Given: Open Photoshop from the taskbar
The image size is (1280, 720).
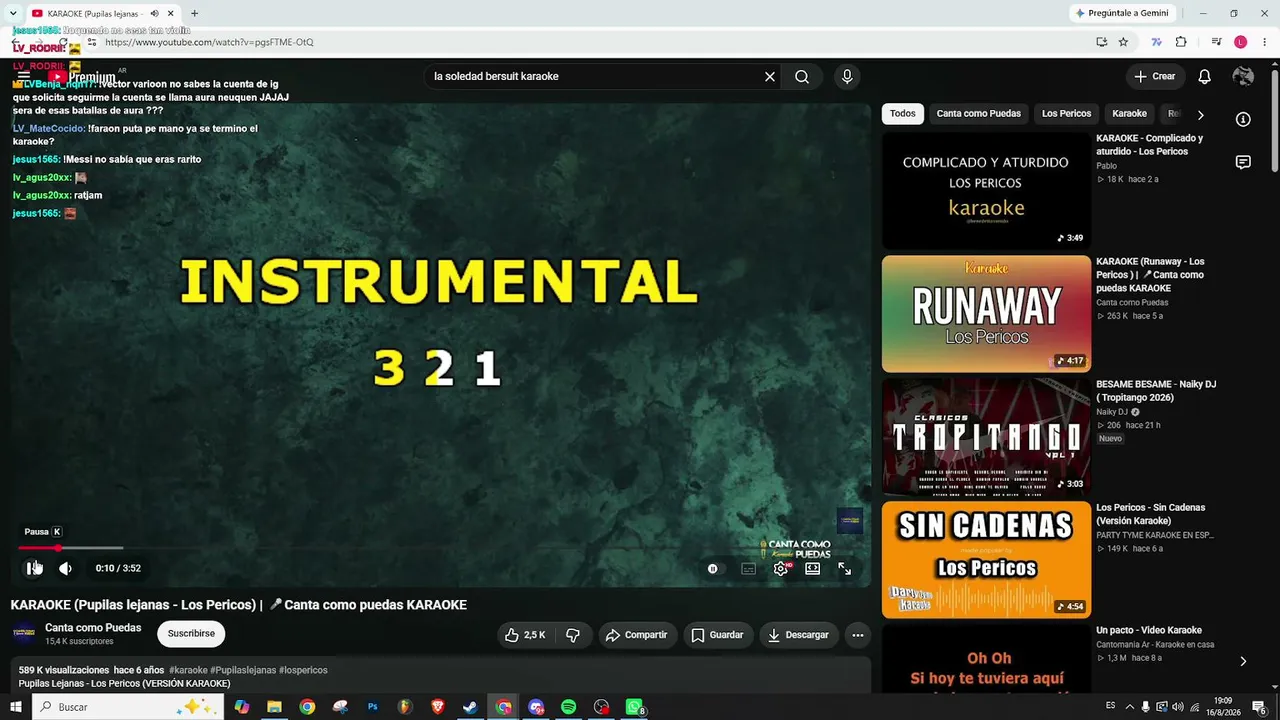Looking at the screenshot, I should [x=373, y=707].
